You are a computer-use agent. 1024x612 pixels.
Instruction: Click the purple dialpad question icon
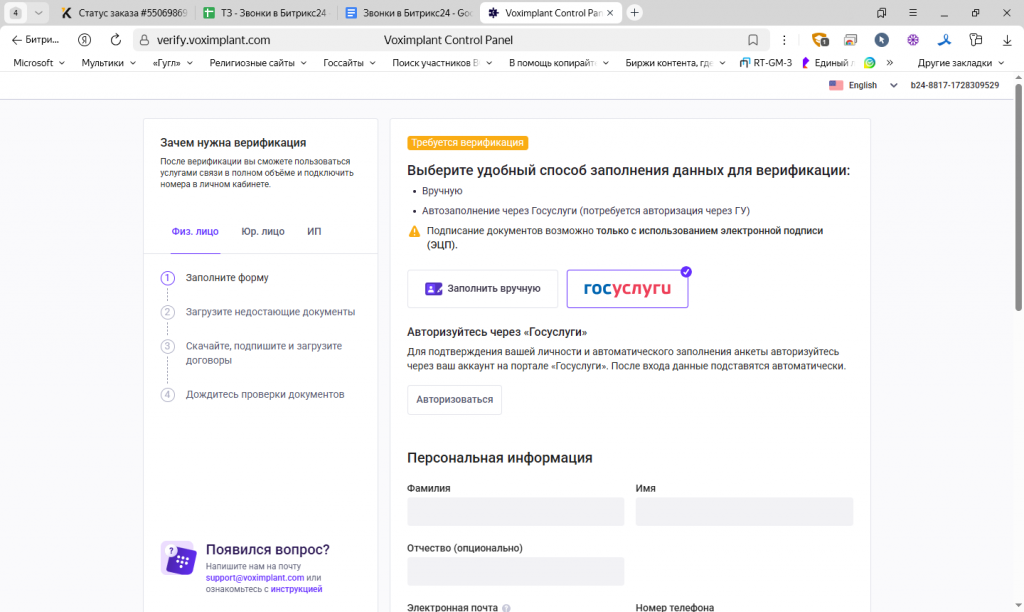pos(178,558)
